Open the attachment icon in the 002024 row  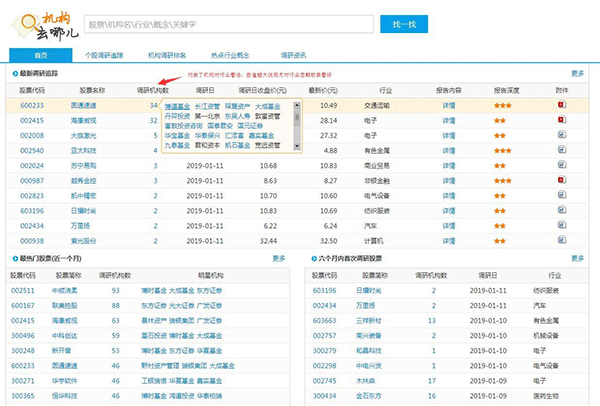click(x=561, y=165)
